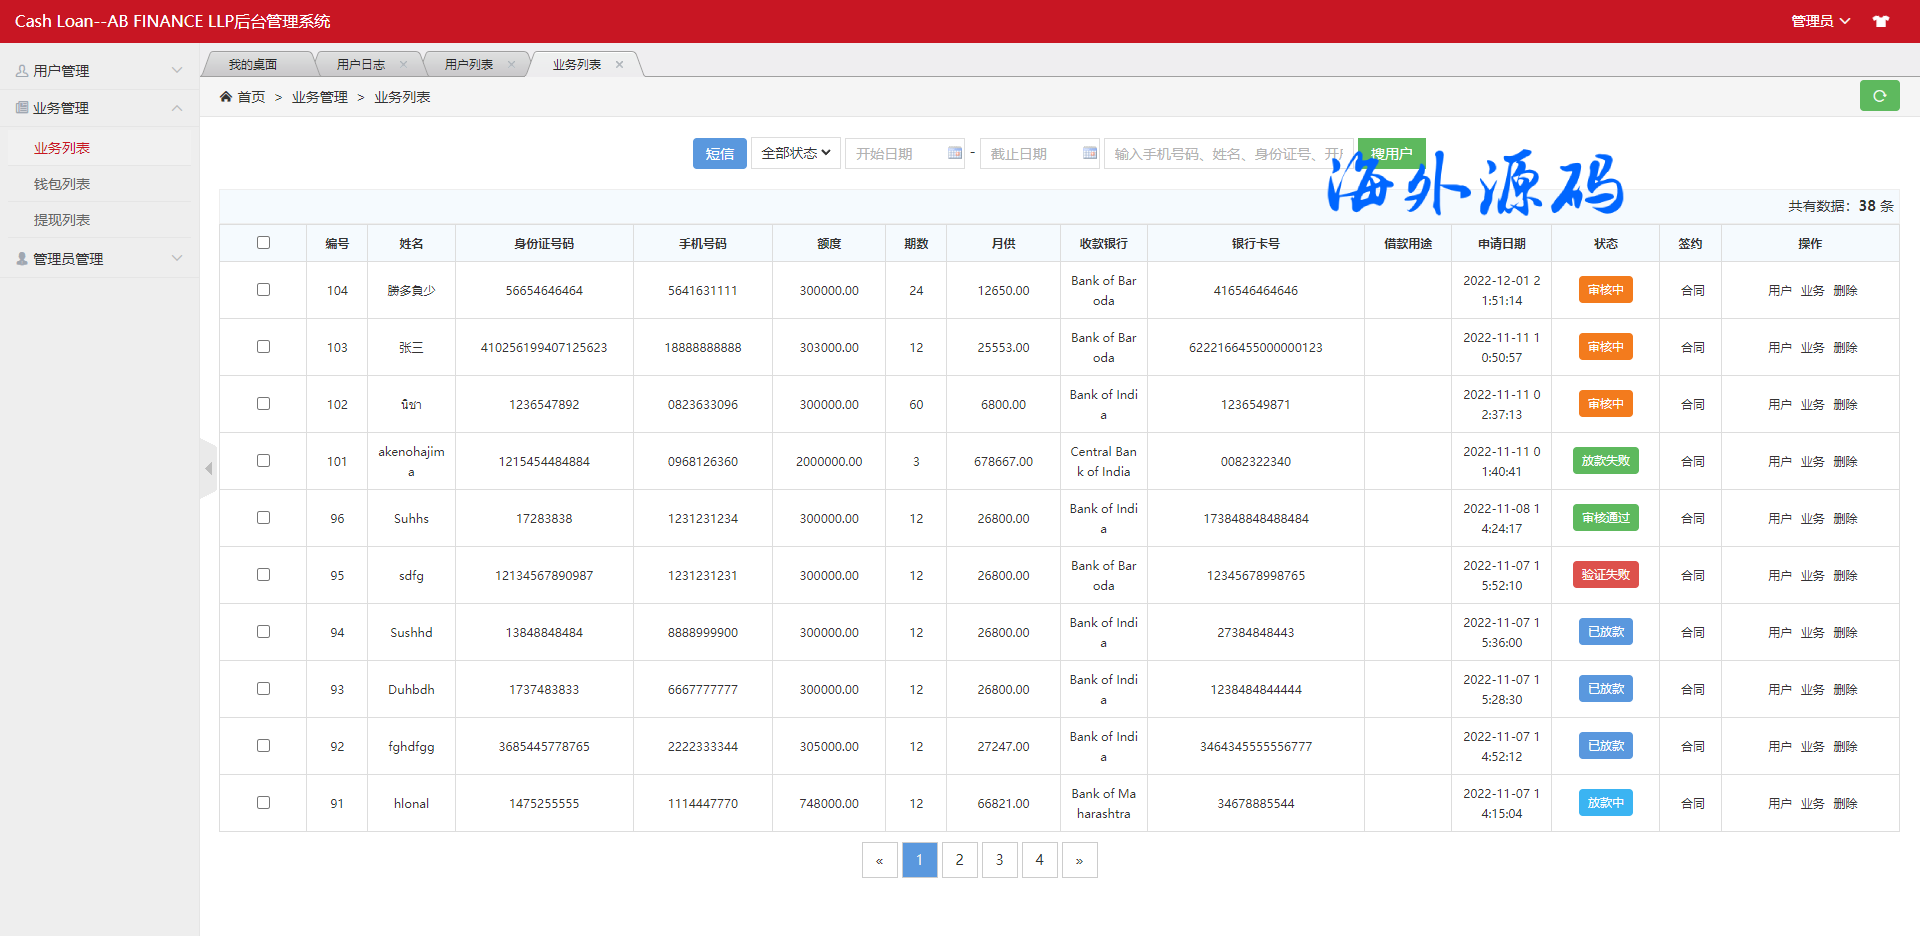Go to page 3 of results
The image size is (1920, 936).
(999, 860)
